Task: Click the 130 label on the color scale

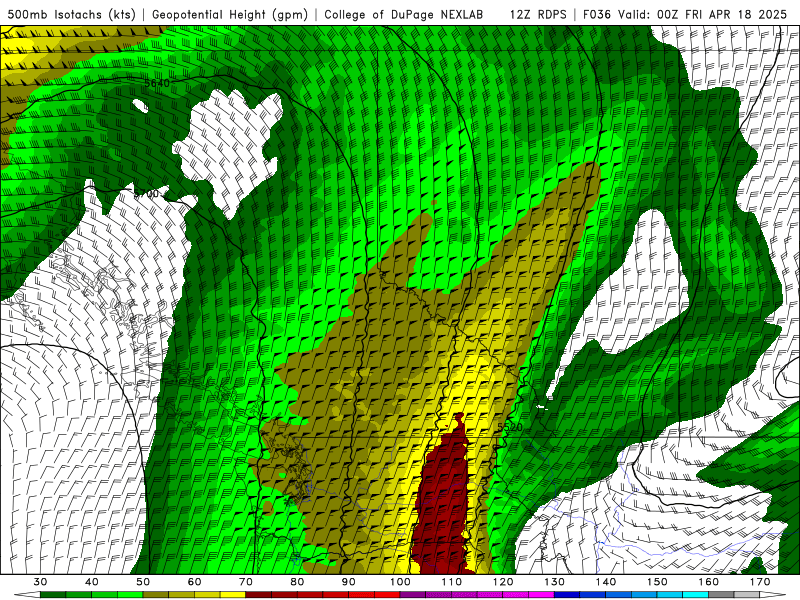Action: (554, 582)
